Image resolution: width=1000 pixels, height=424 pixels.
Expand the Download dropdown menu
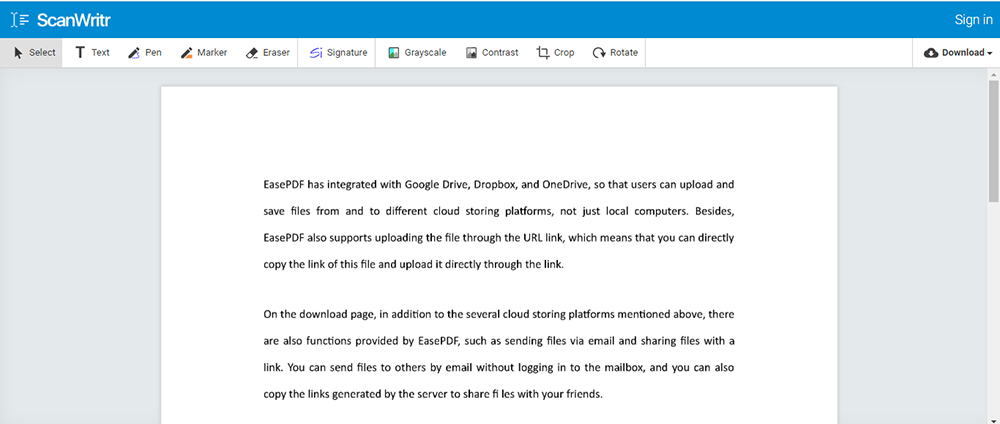958,53
